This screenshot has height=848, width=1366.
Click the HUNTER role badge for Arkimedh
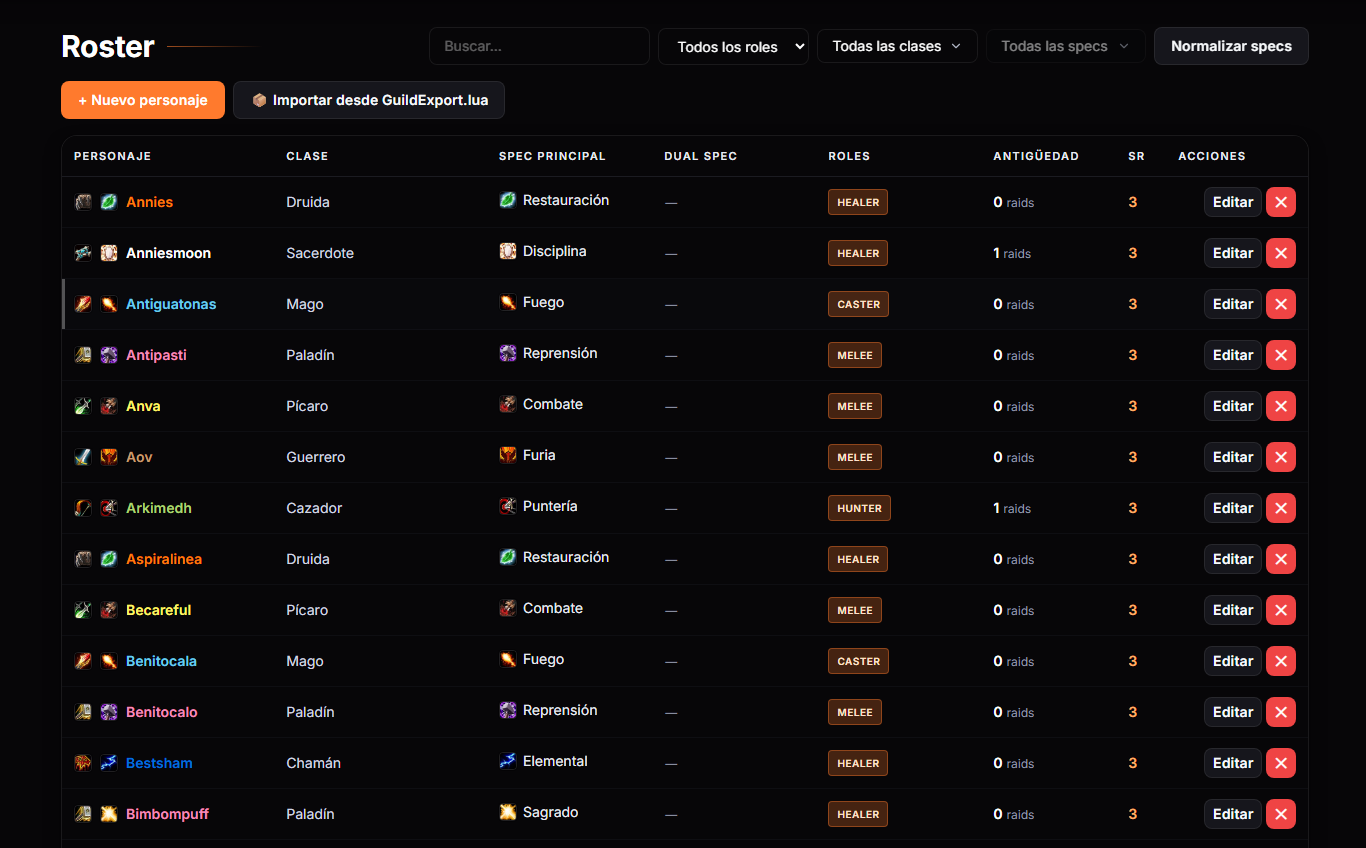859,508
